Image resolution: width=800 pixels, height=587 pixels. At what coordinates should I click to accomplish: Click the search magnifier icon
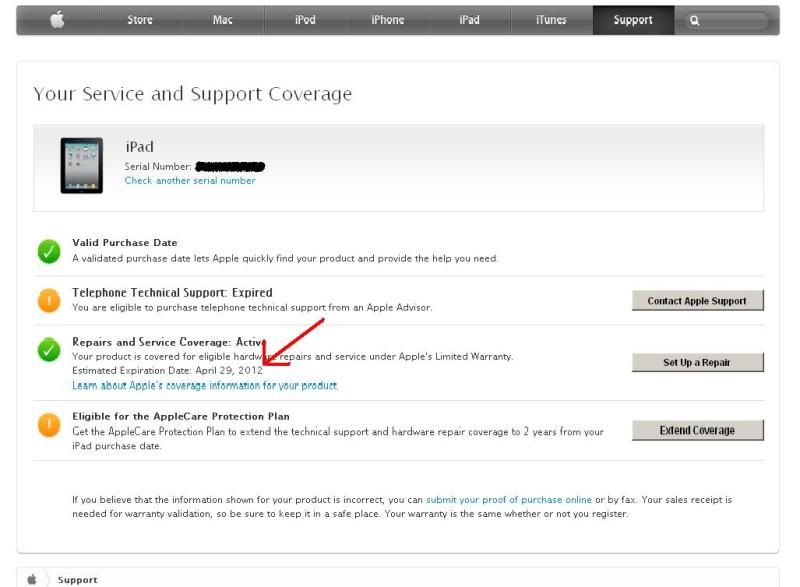pos(694,20)
